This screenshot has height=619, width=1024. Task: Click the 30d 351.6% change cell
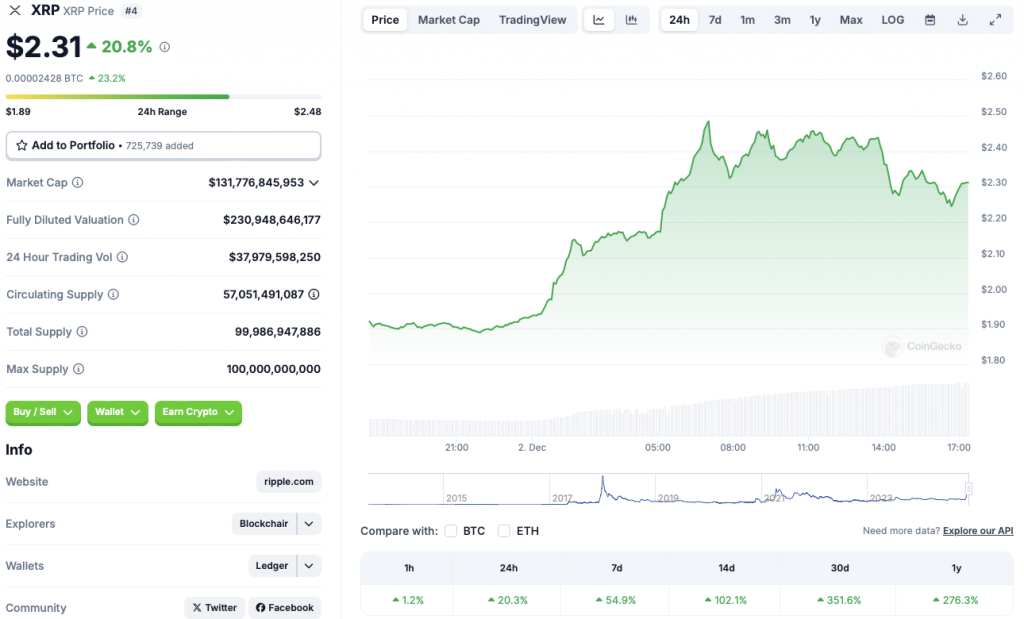pos(839,600)
